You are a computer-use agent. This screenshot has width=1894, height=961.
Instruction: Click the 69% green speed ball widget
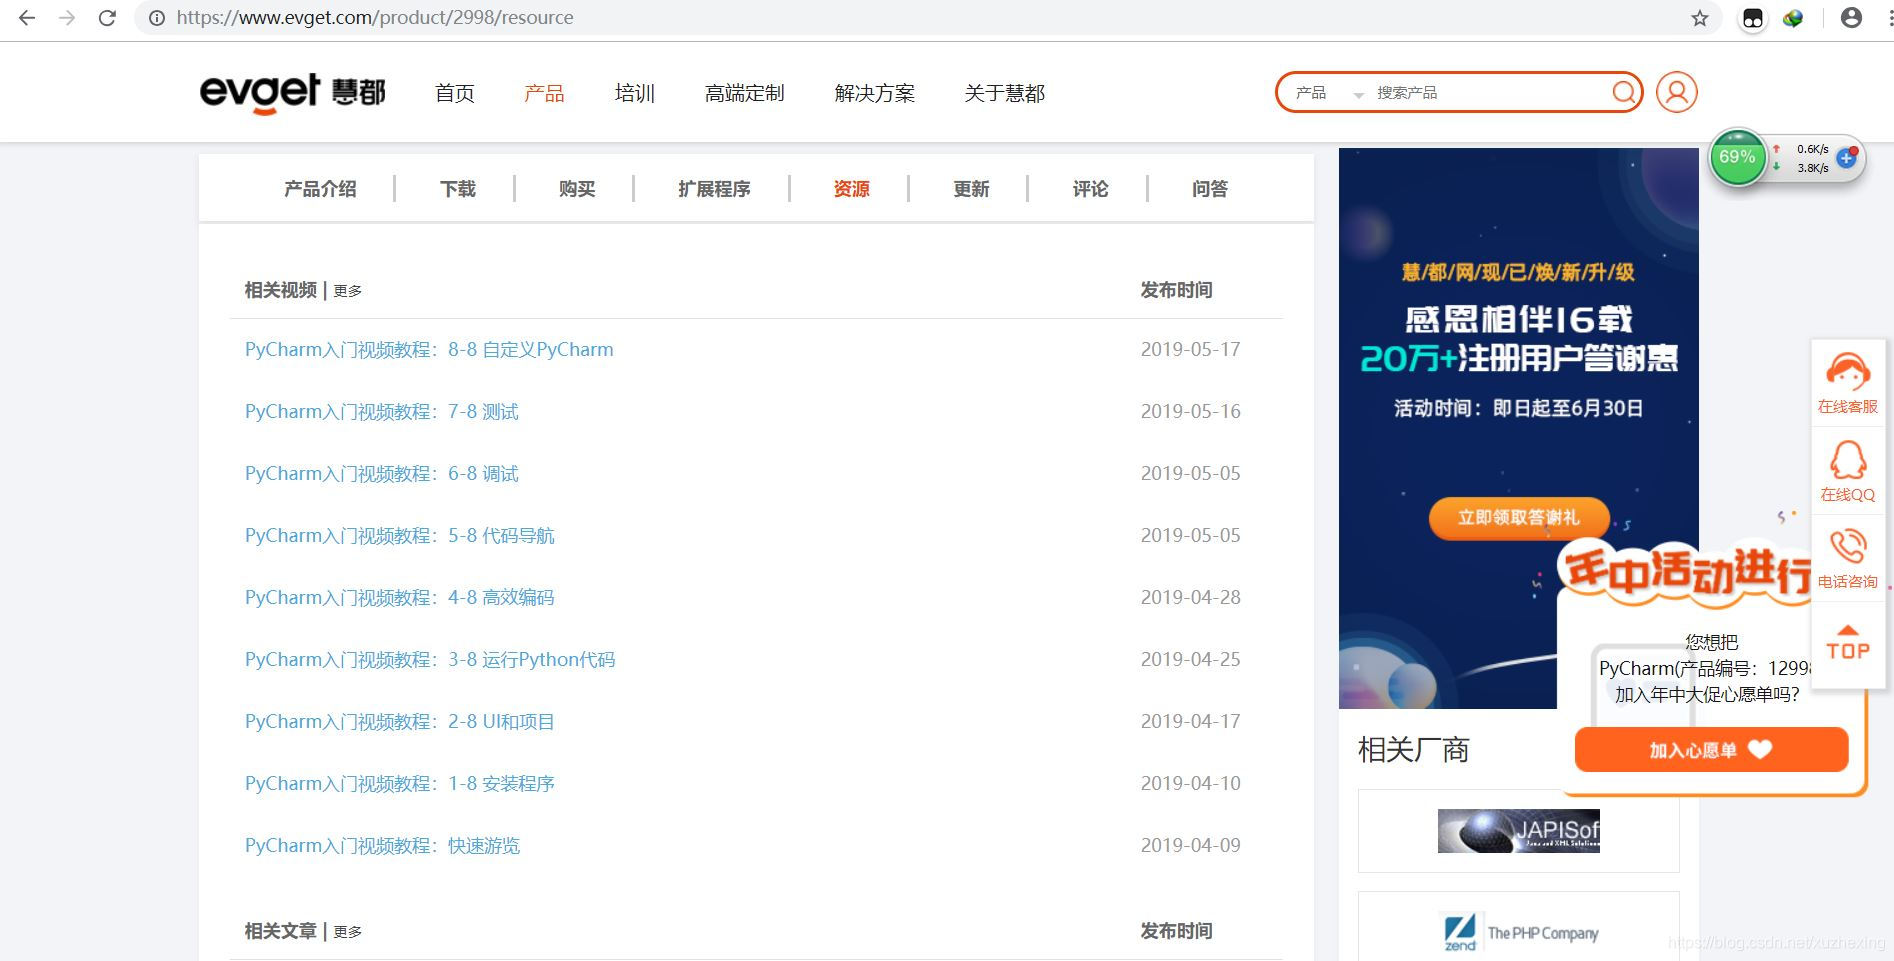pos(1737,157)
